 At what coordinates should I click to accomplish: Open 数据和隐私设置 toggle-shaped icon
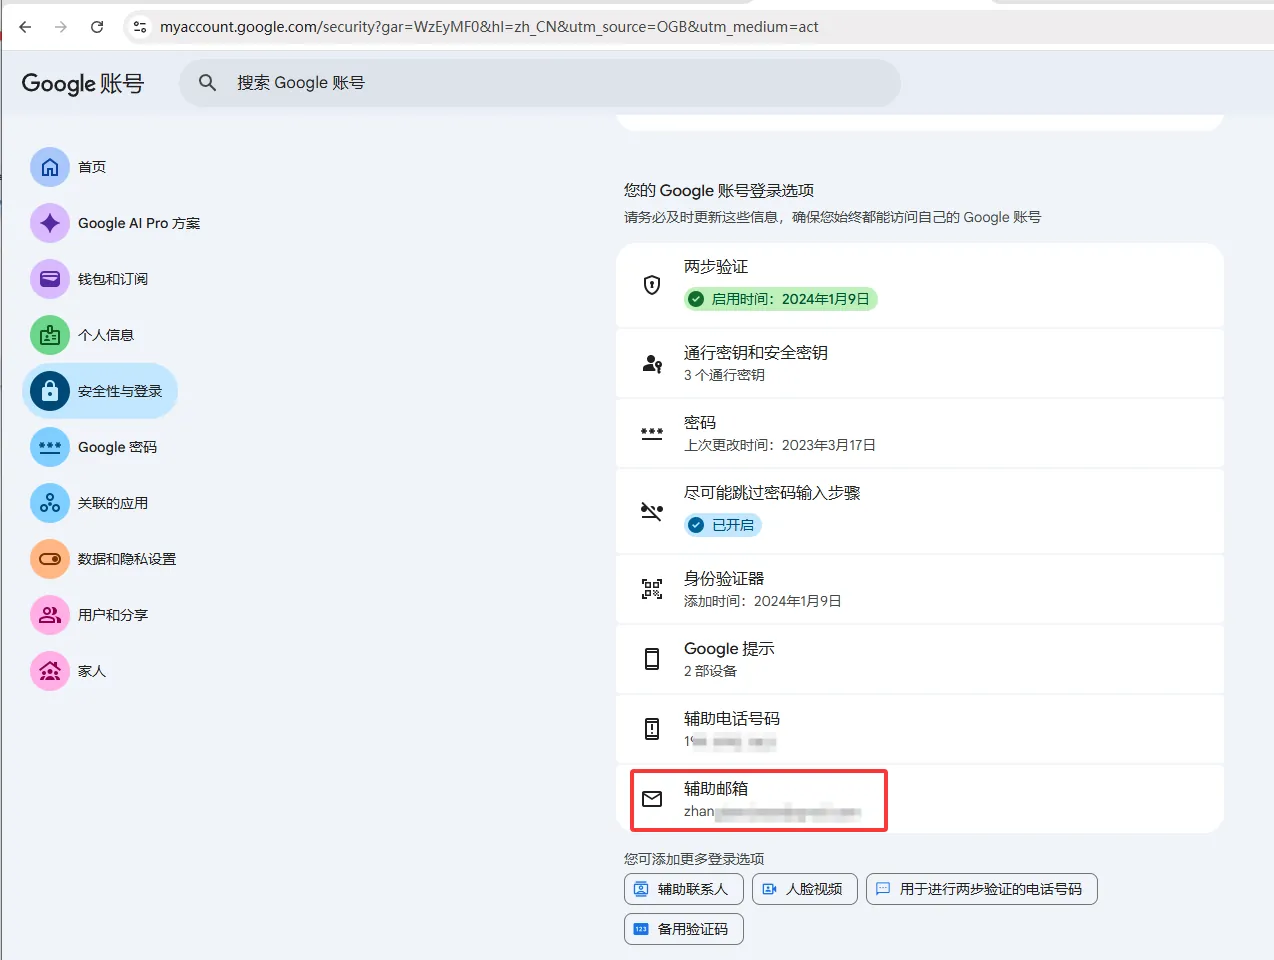click(50, 559)
